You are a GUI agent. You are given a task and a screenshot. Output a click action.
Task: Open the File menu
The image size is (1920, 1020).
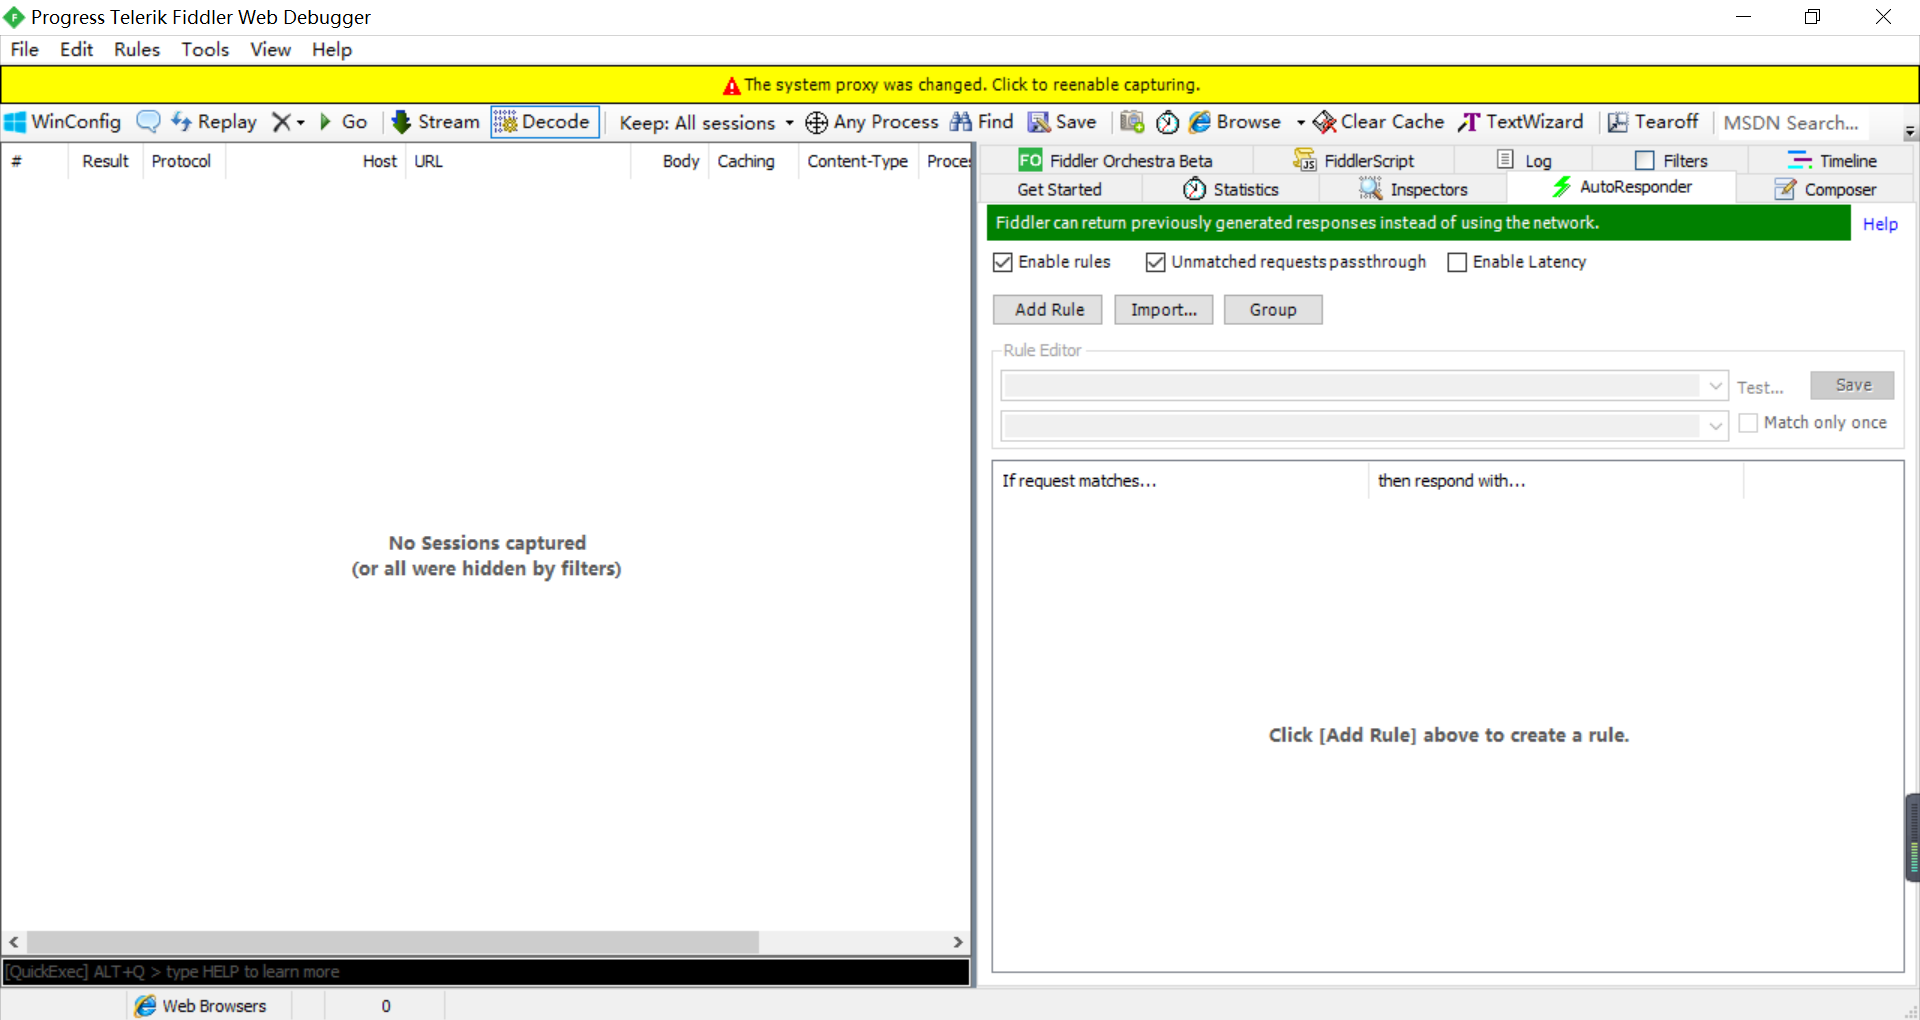coord(25,50)
